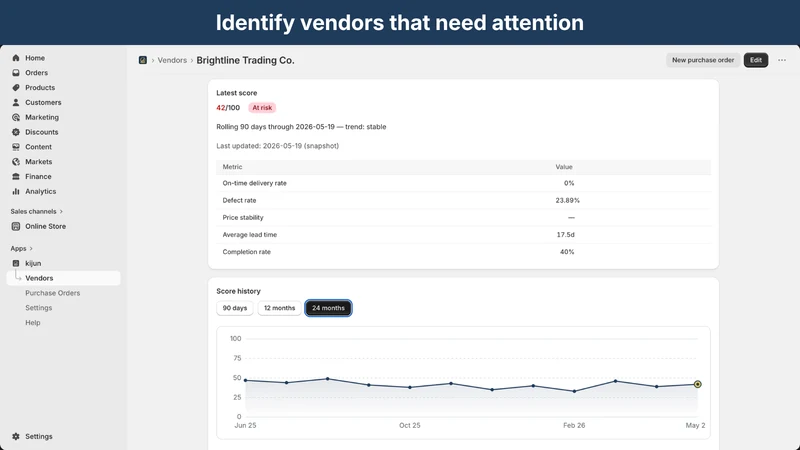
Task: Click the kijun app icon
Action: 16,263
